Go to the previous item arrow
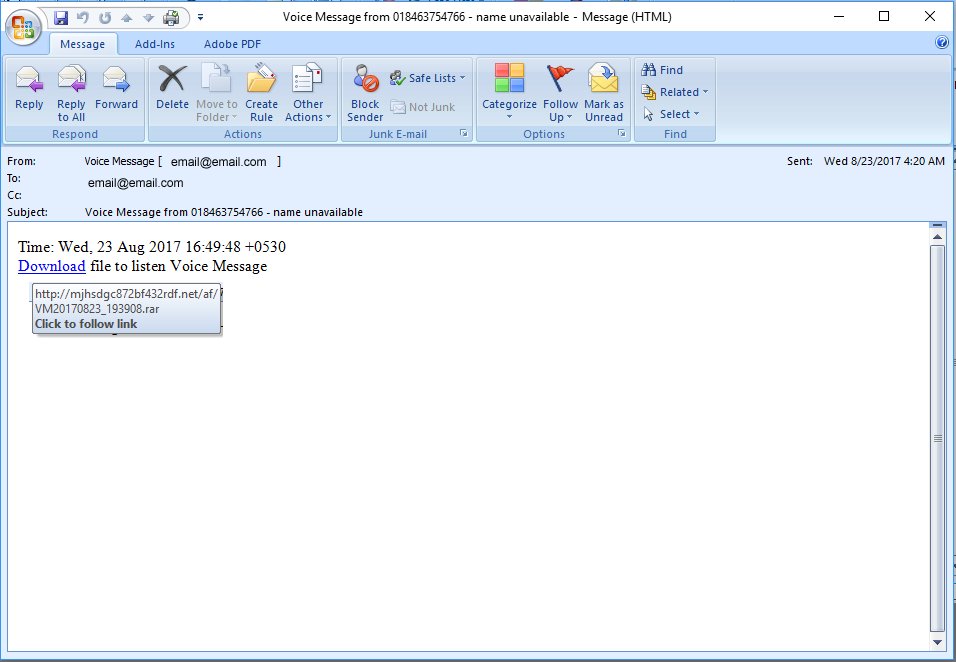Image resolution: width=956 pixels, height=662 pixels. click(x=127, y=18)
